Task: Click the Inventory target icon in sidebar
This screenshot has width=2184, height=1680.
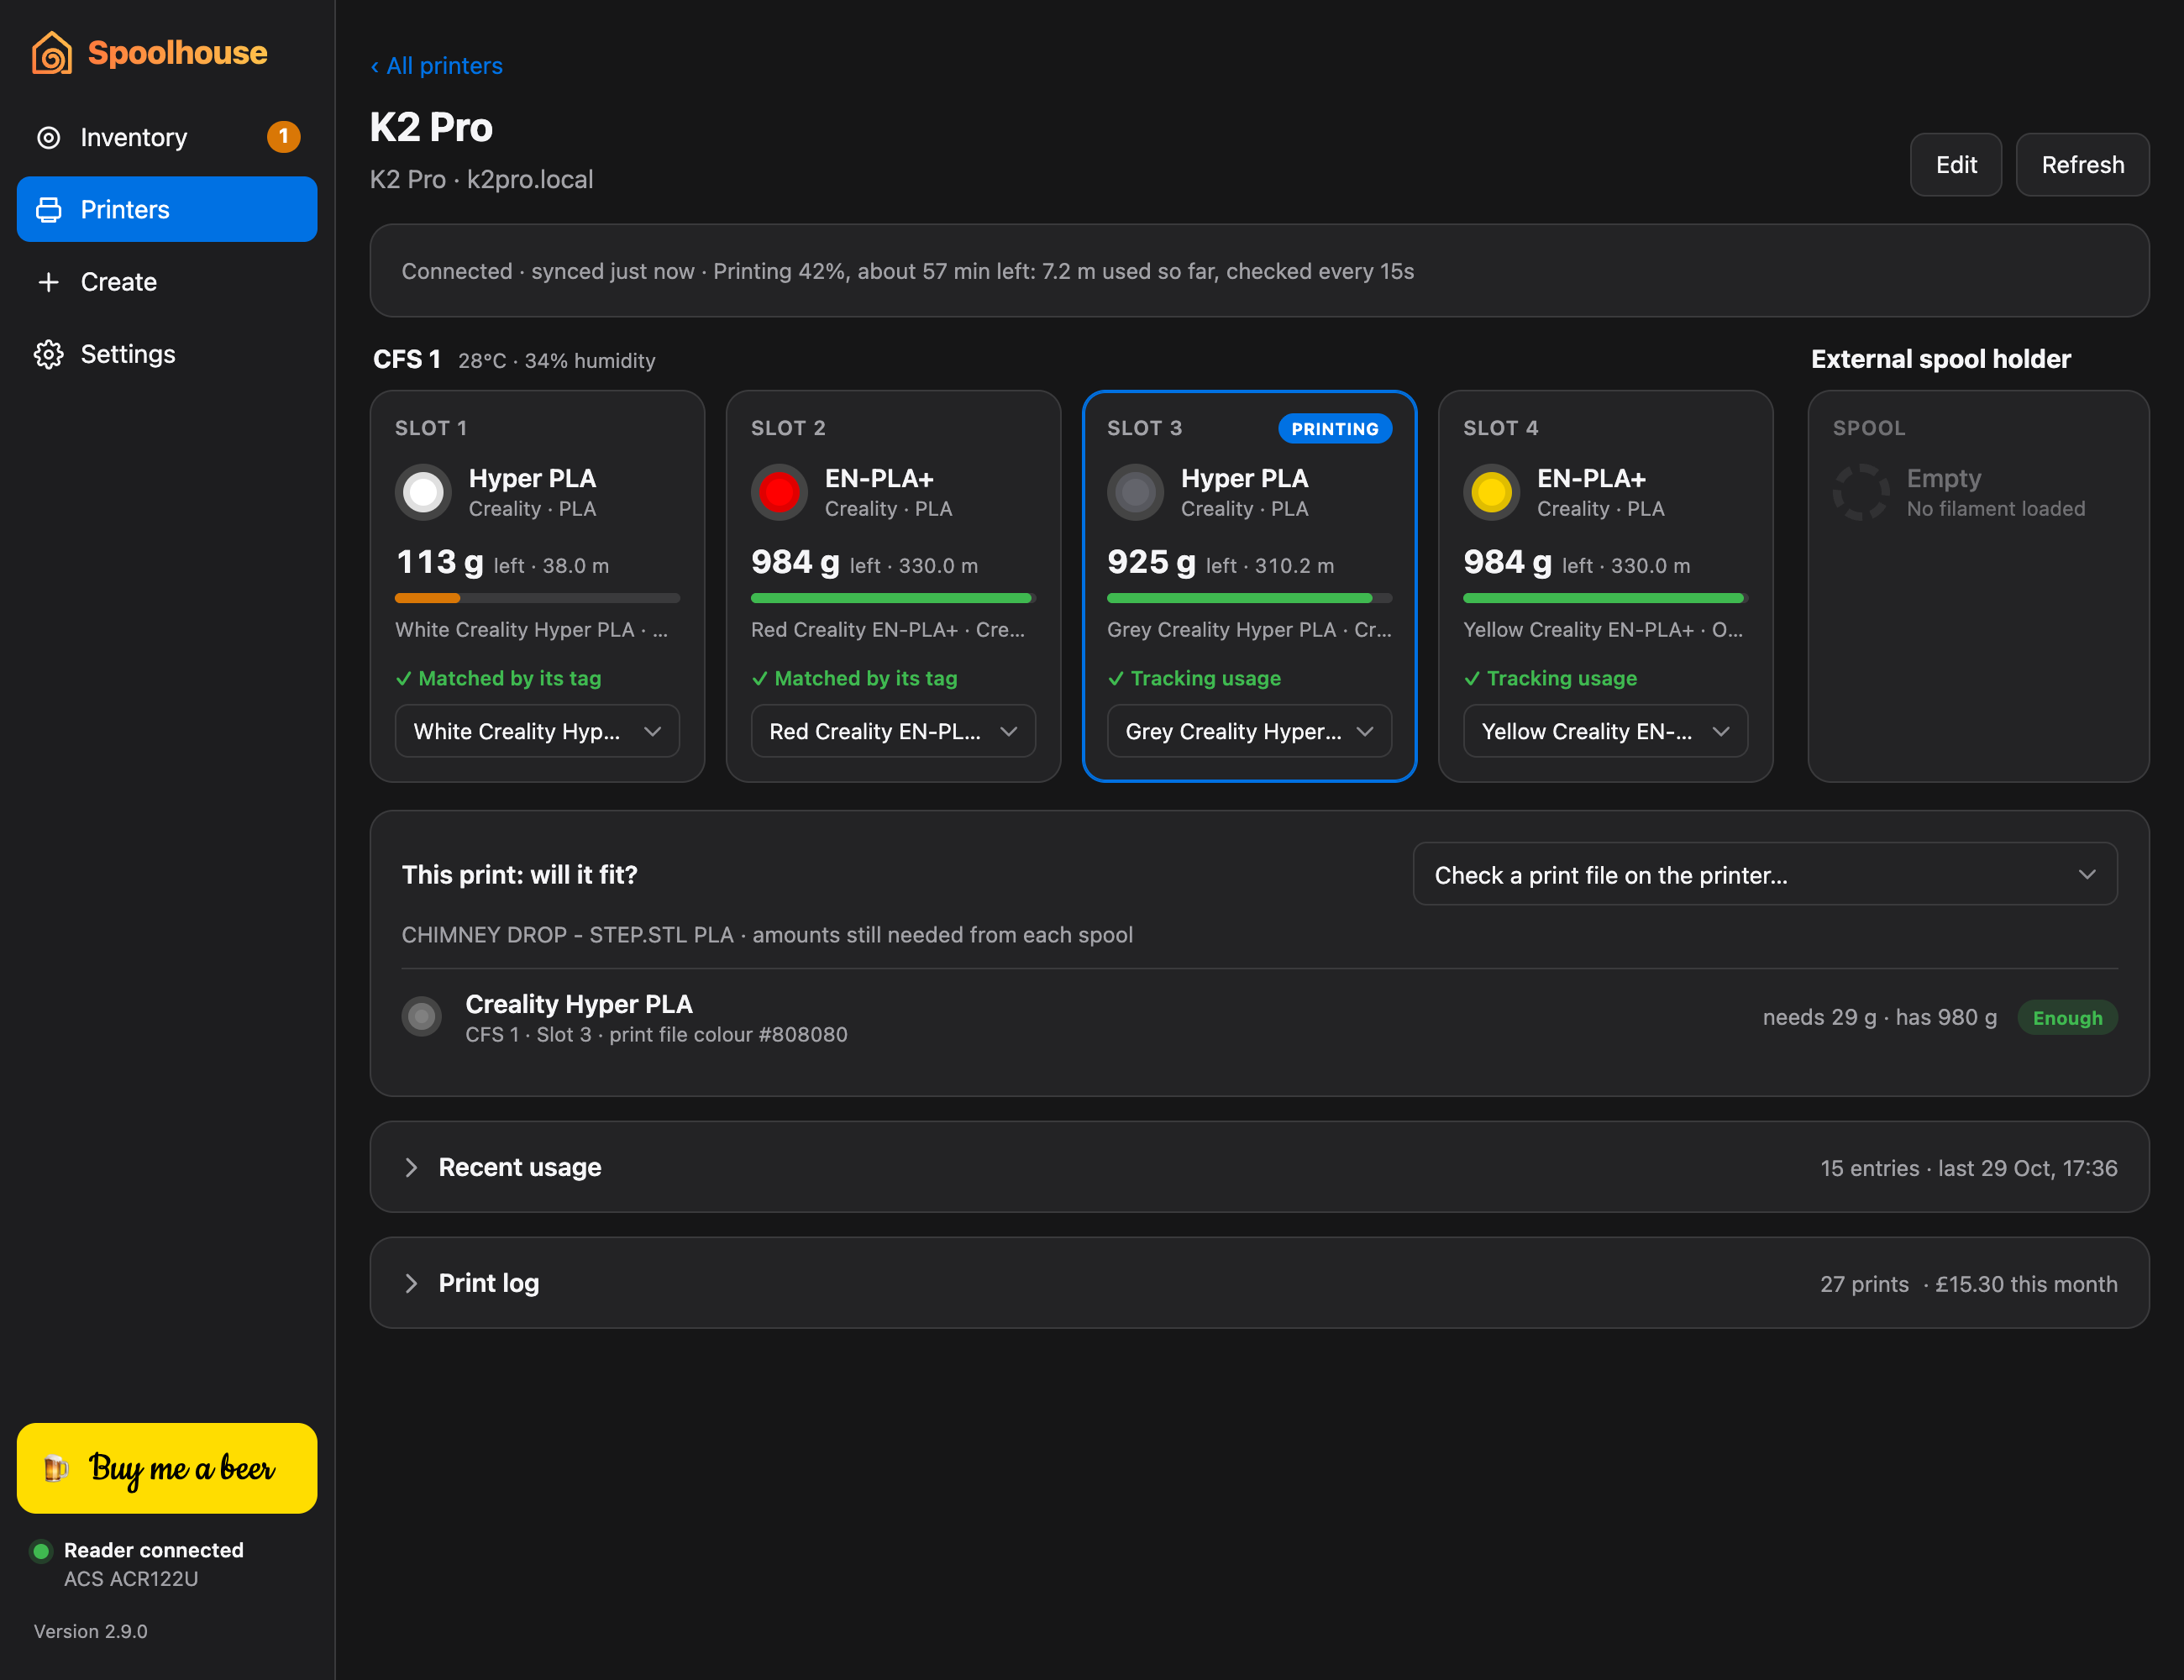Action: [x=48, y=137]
